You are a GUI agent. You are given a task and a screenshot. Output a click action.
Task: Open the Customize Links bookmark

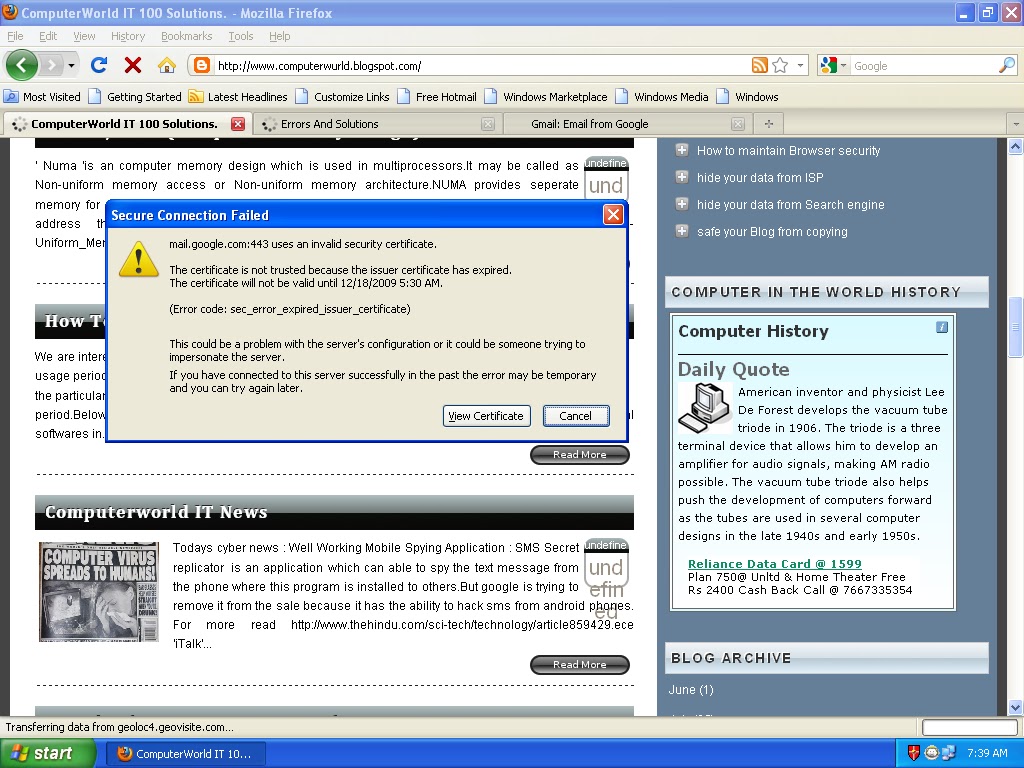click(x=343, y=97)
